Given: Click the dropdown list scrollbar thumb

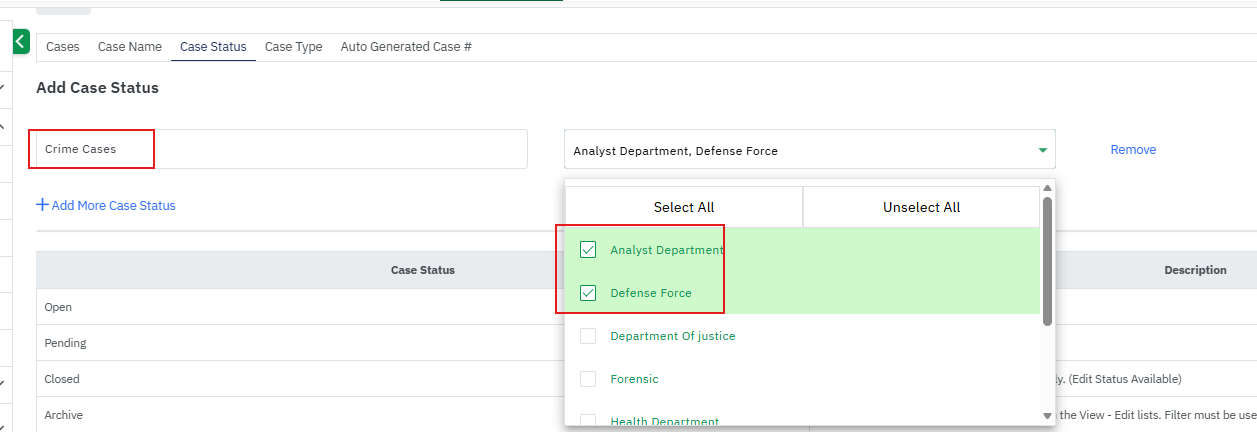Looking at the screenshot, I should click(x=1047, y=260).
